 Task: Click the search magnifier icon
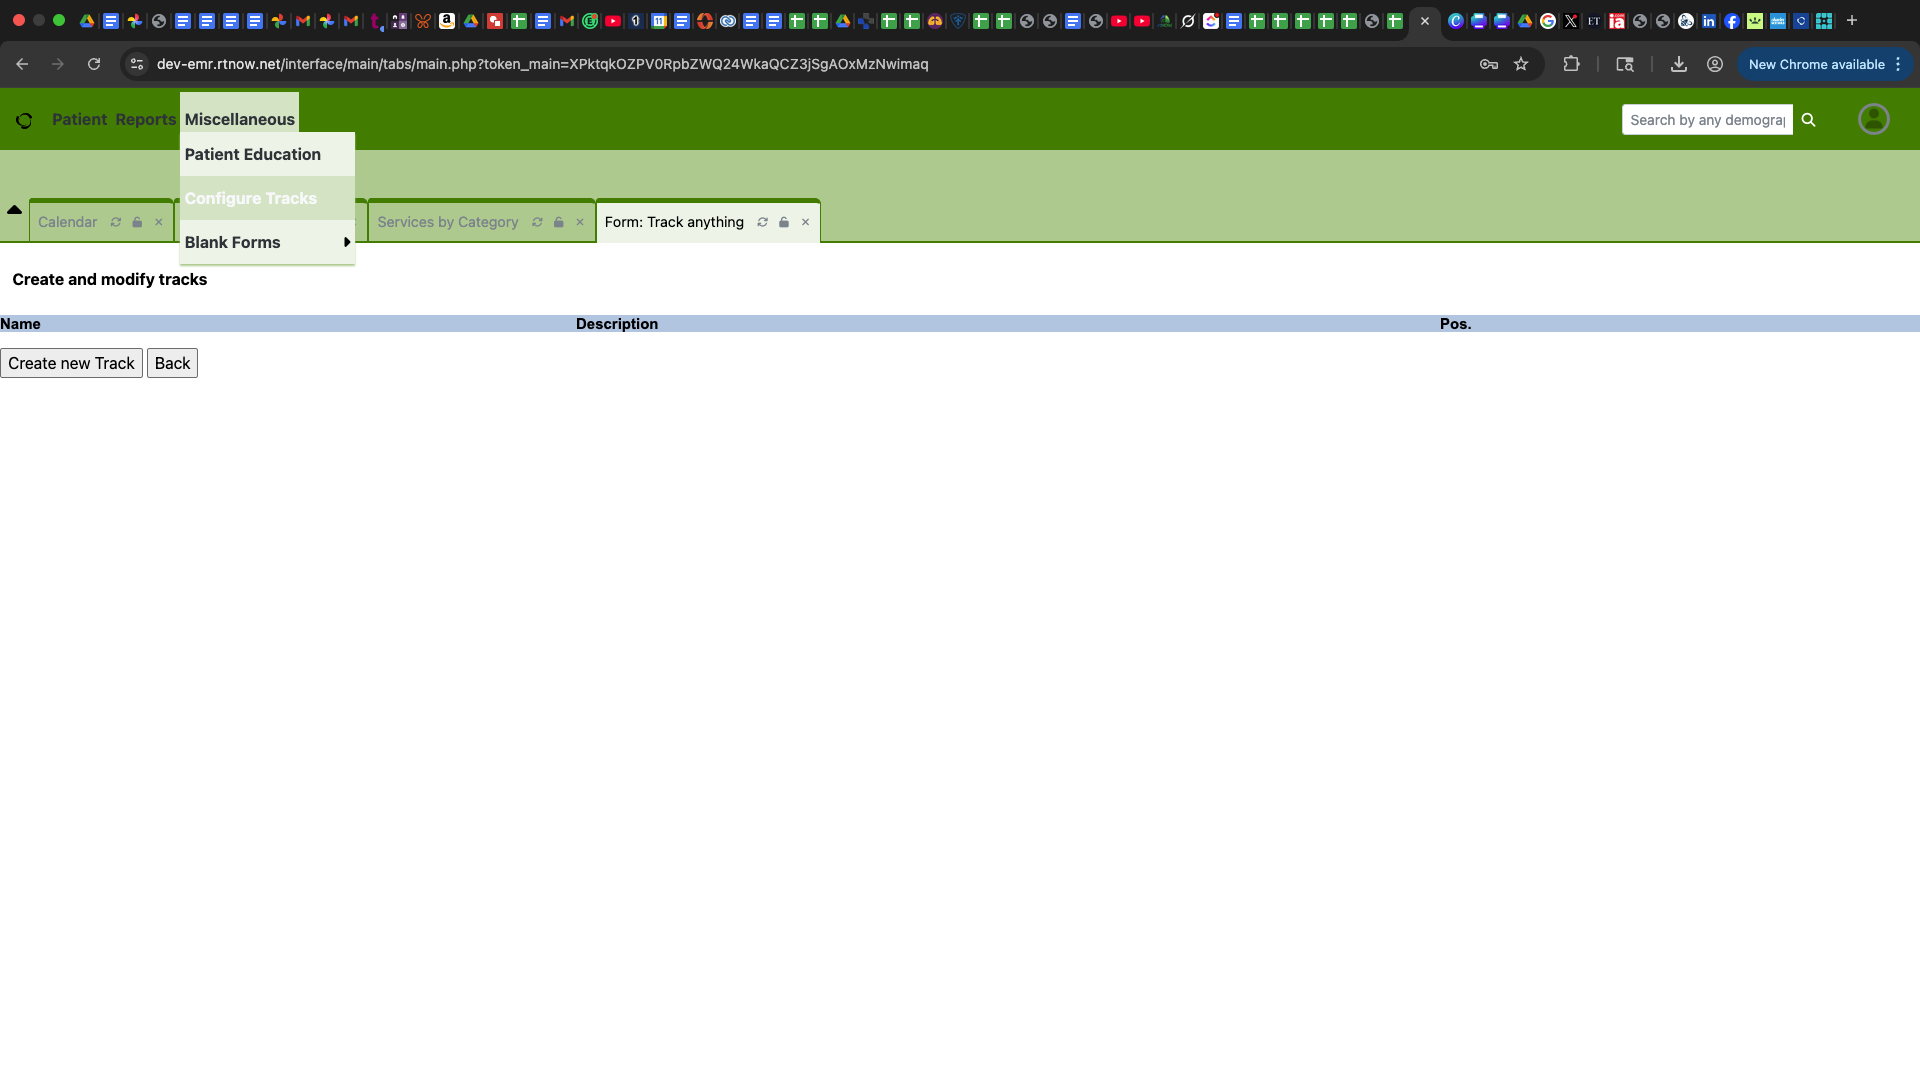point(1808,120)
